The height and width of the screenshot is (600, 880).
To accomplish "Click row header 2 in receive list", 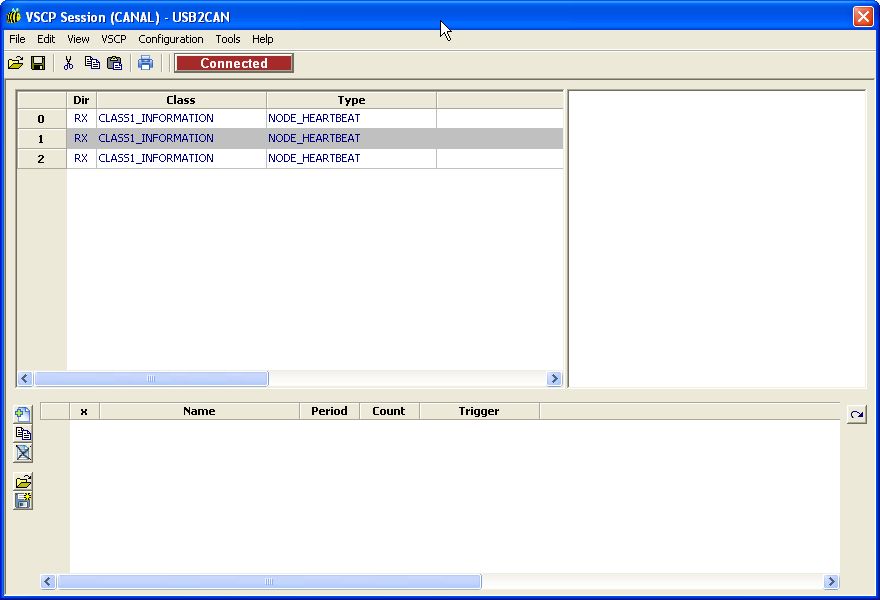I will click(x=41, y=158).
